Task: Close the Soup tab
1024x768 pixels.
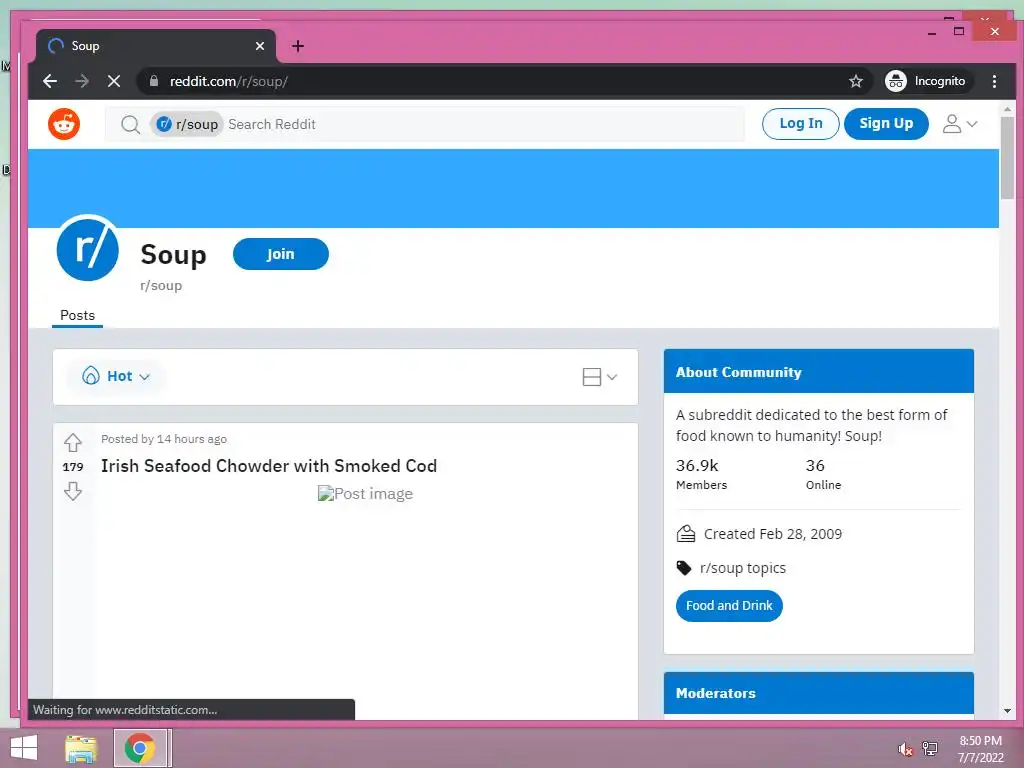Action: (x=260, y=46)
